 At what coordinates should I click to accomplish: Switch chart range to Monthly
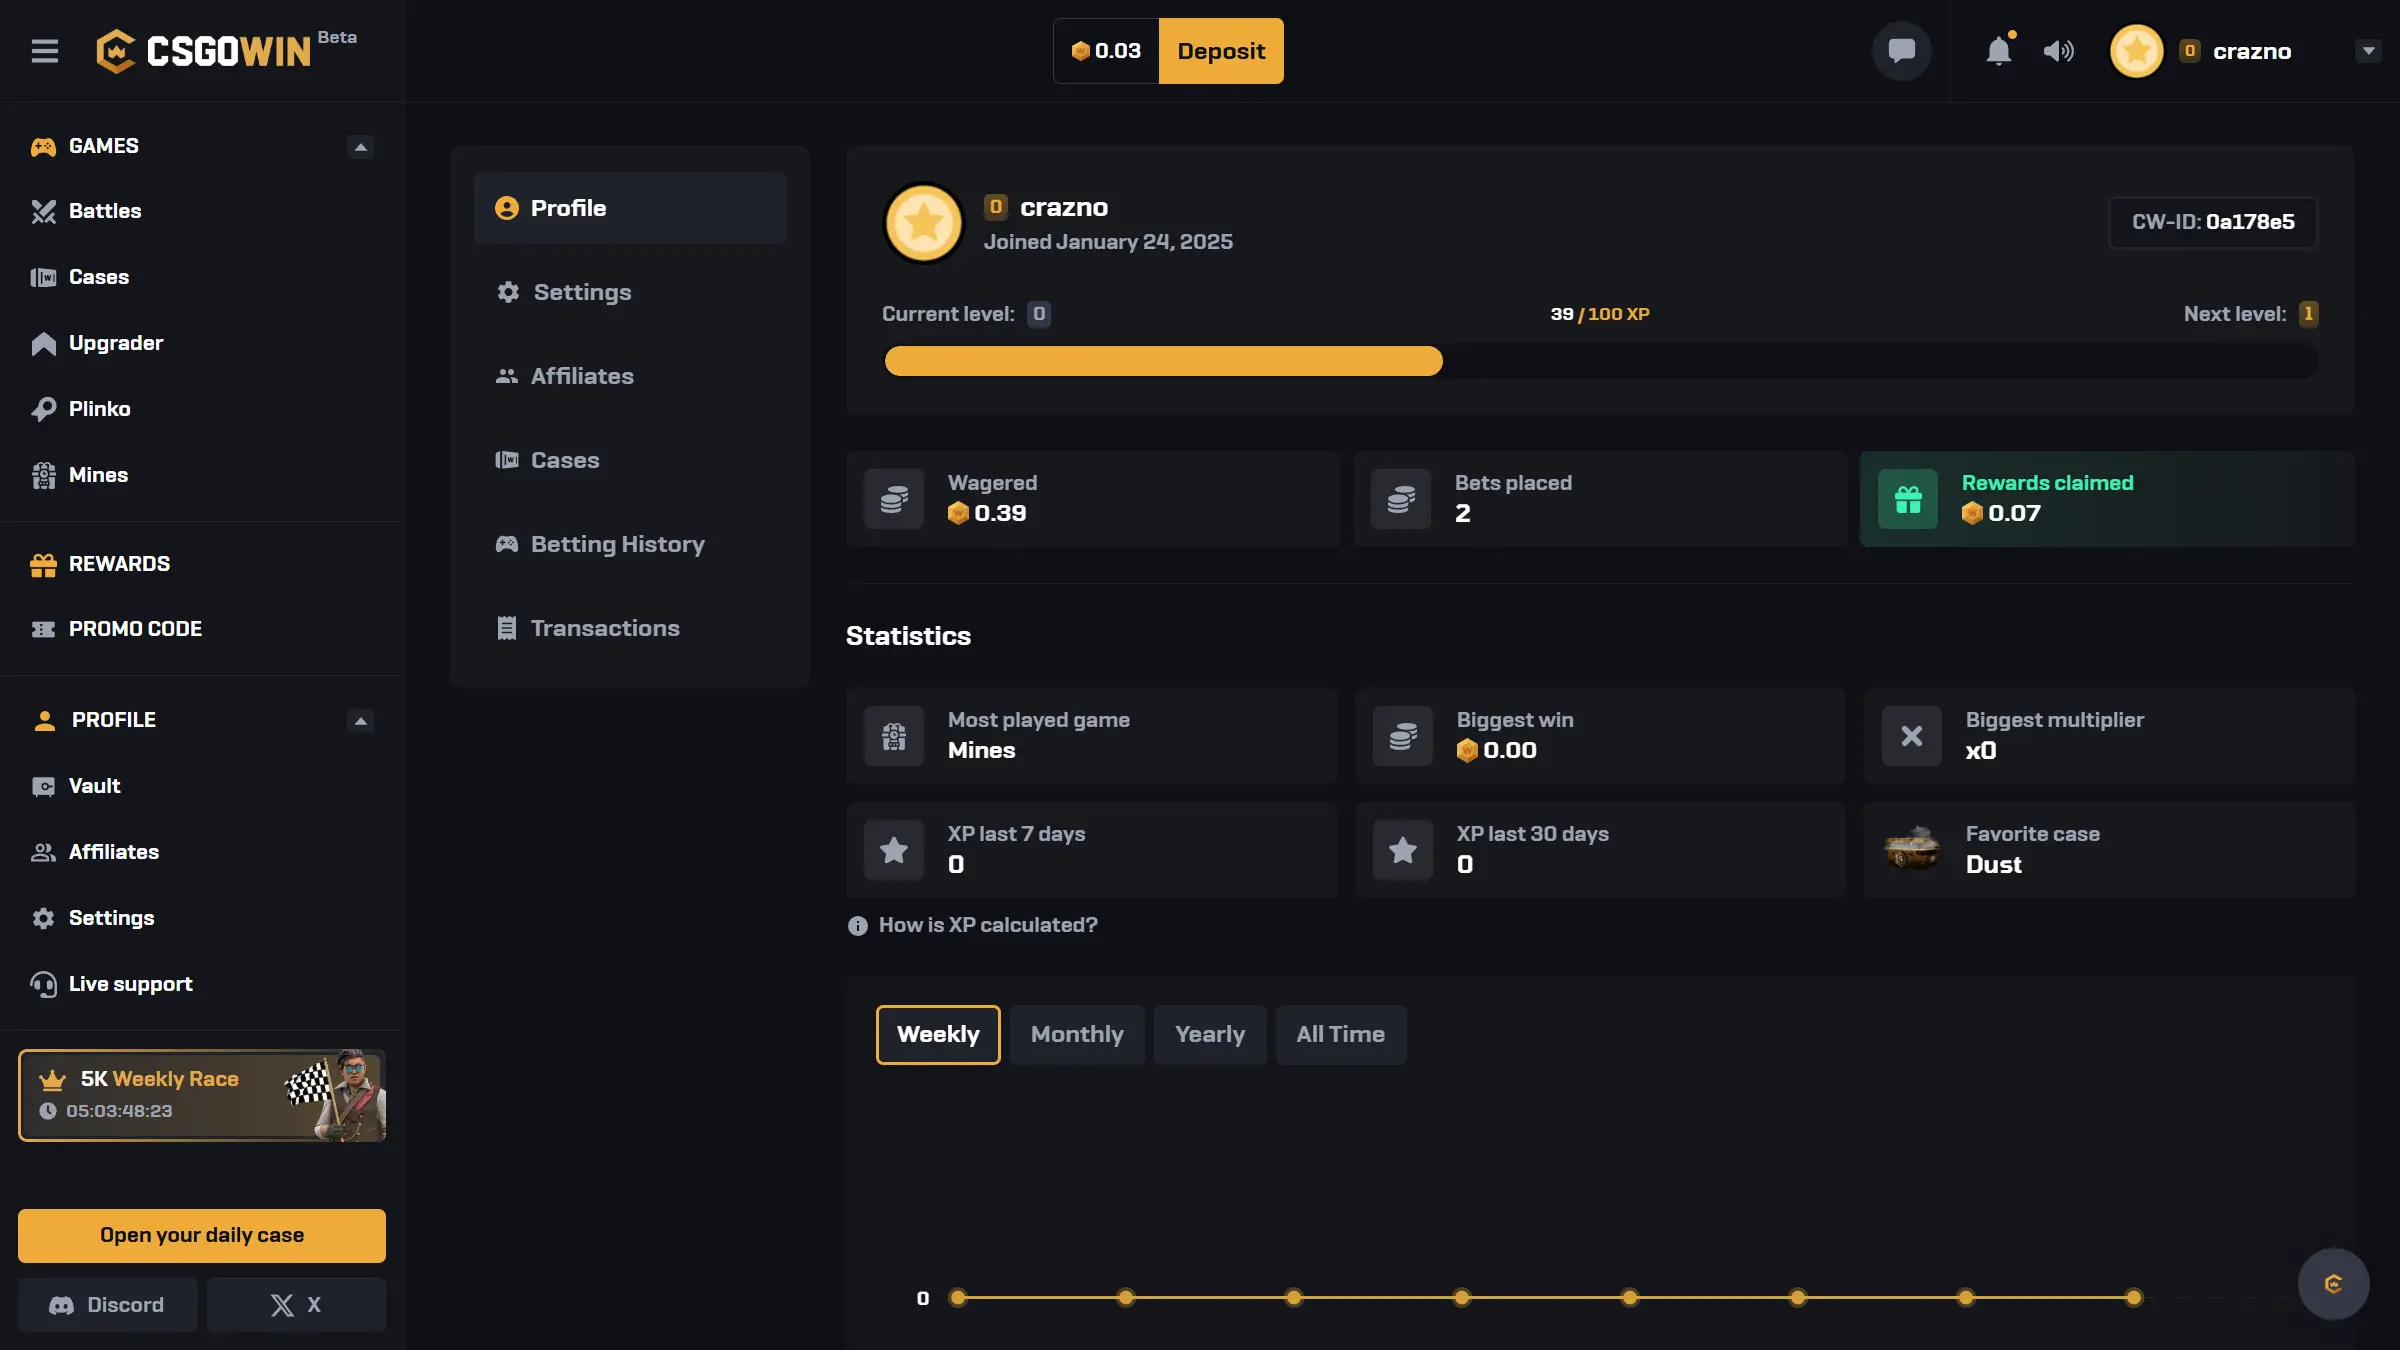(x=1077, y=1034)
